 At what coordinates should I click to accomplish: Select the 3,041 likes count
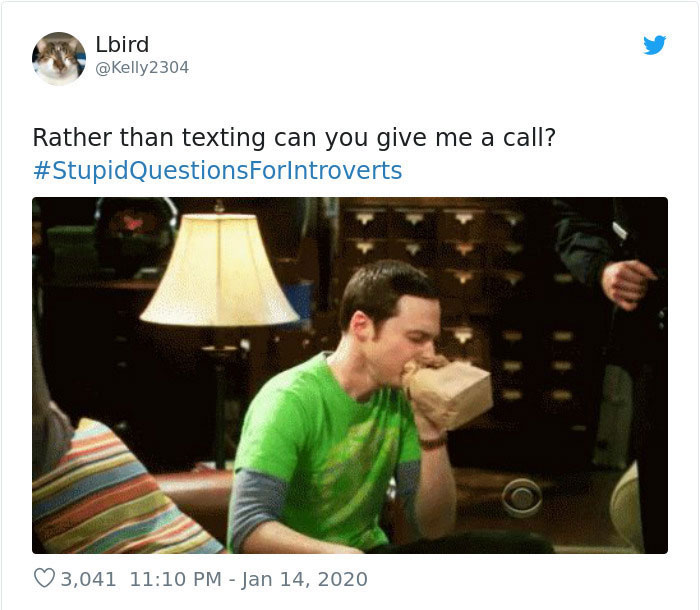point(88,579)
